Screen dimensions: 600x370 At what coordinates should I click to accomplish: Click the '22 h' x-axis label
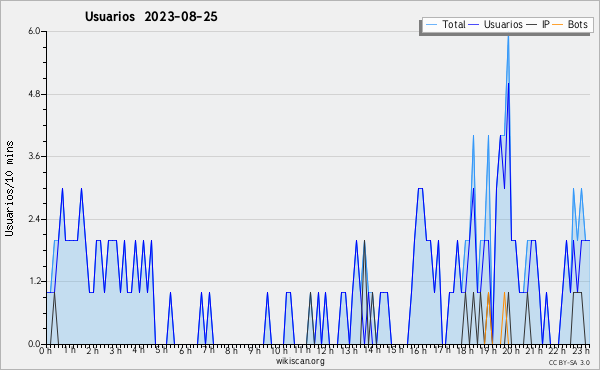557,351
